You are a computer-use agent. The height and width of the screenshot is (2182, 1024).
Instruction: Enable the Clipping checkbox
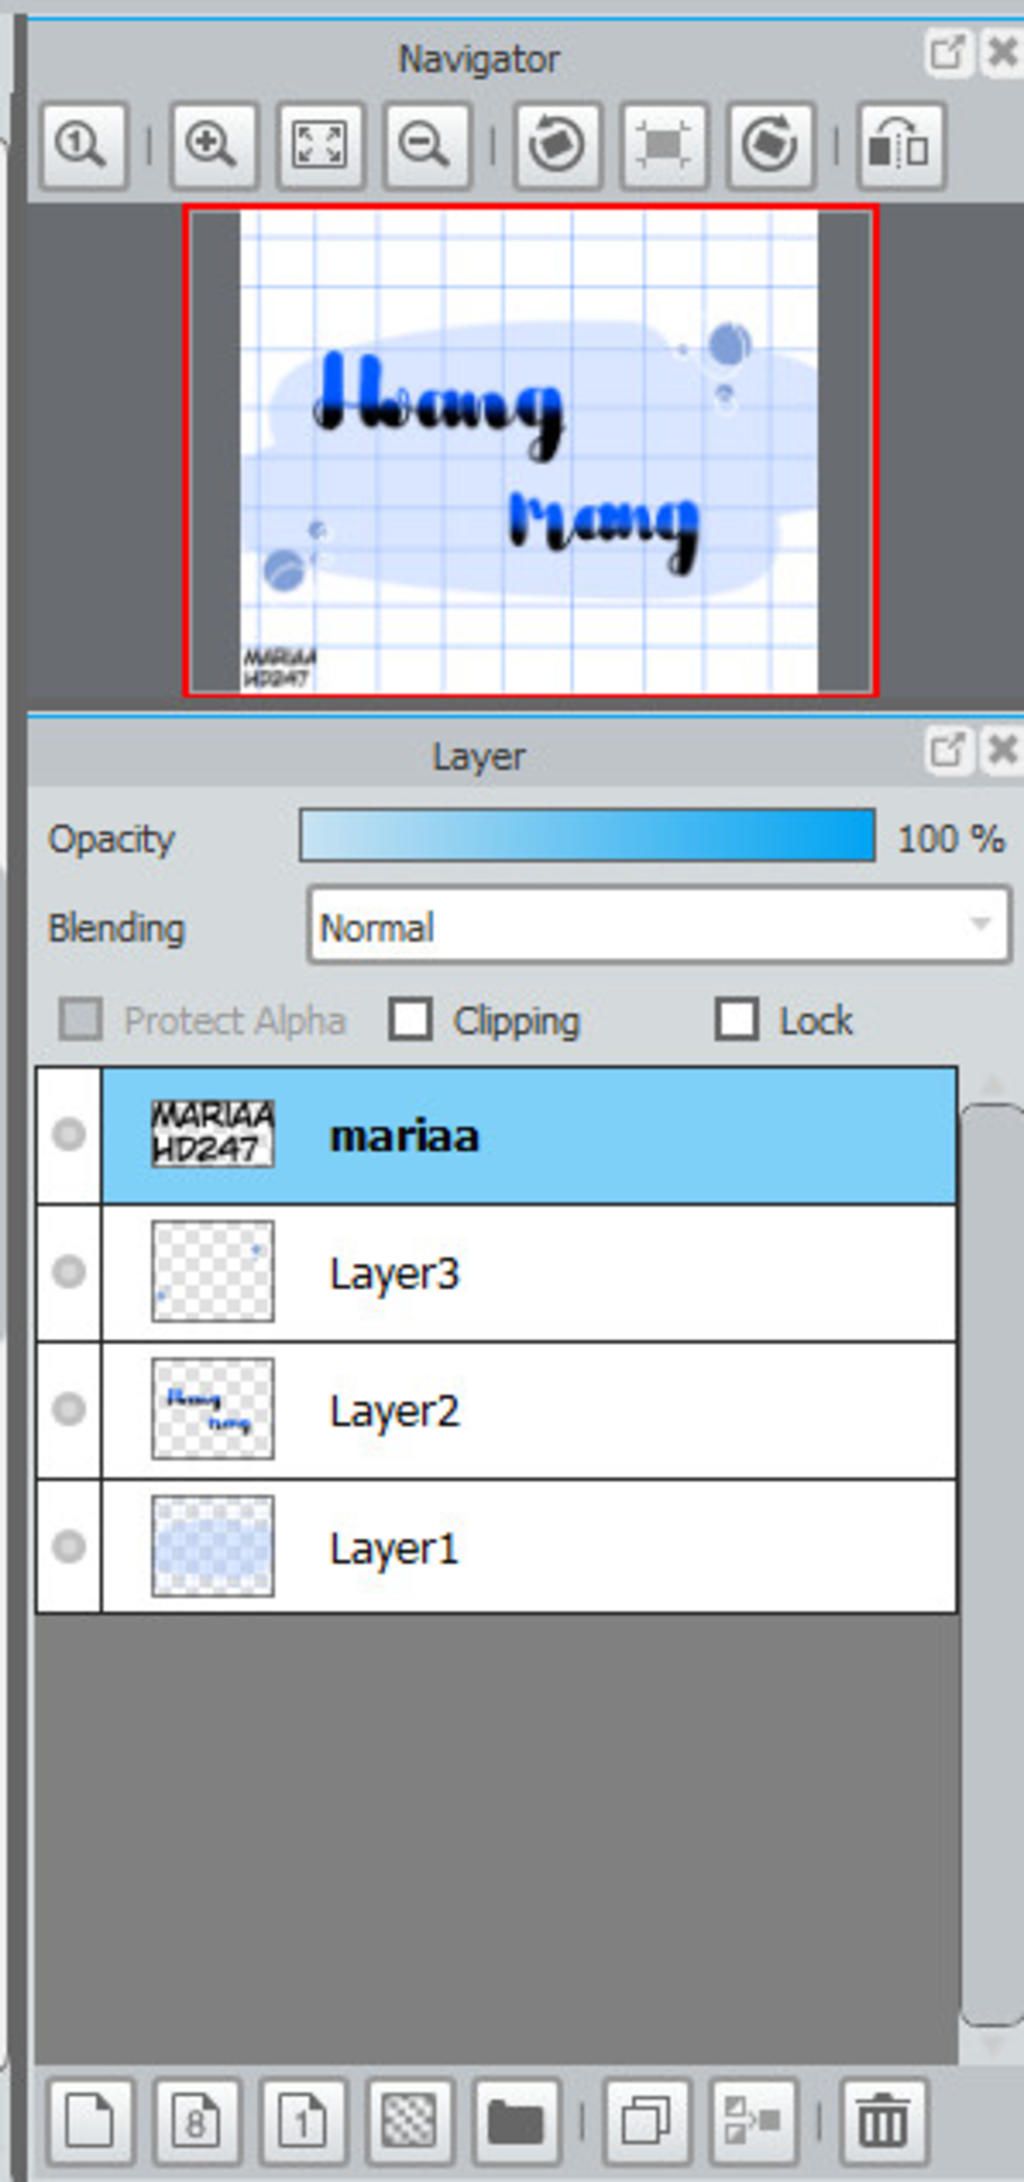coord(411,1020)
